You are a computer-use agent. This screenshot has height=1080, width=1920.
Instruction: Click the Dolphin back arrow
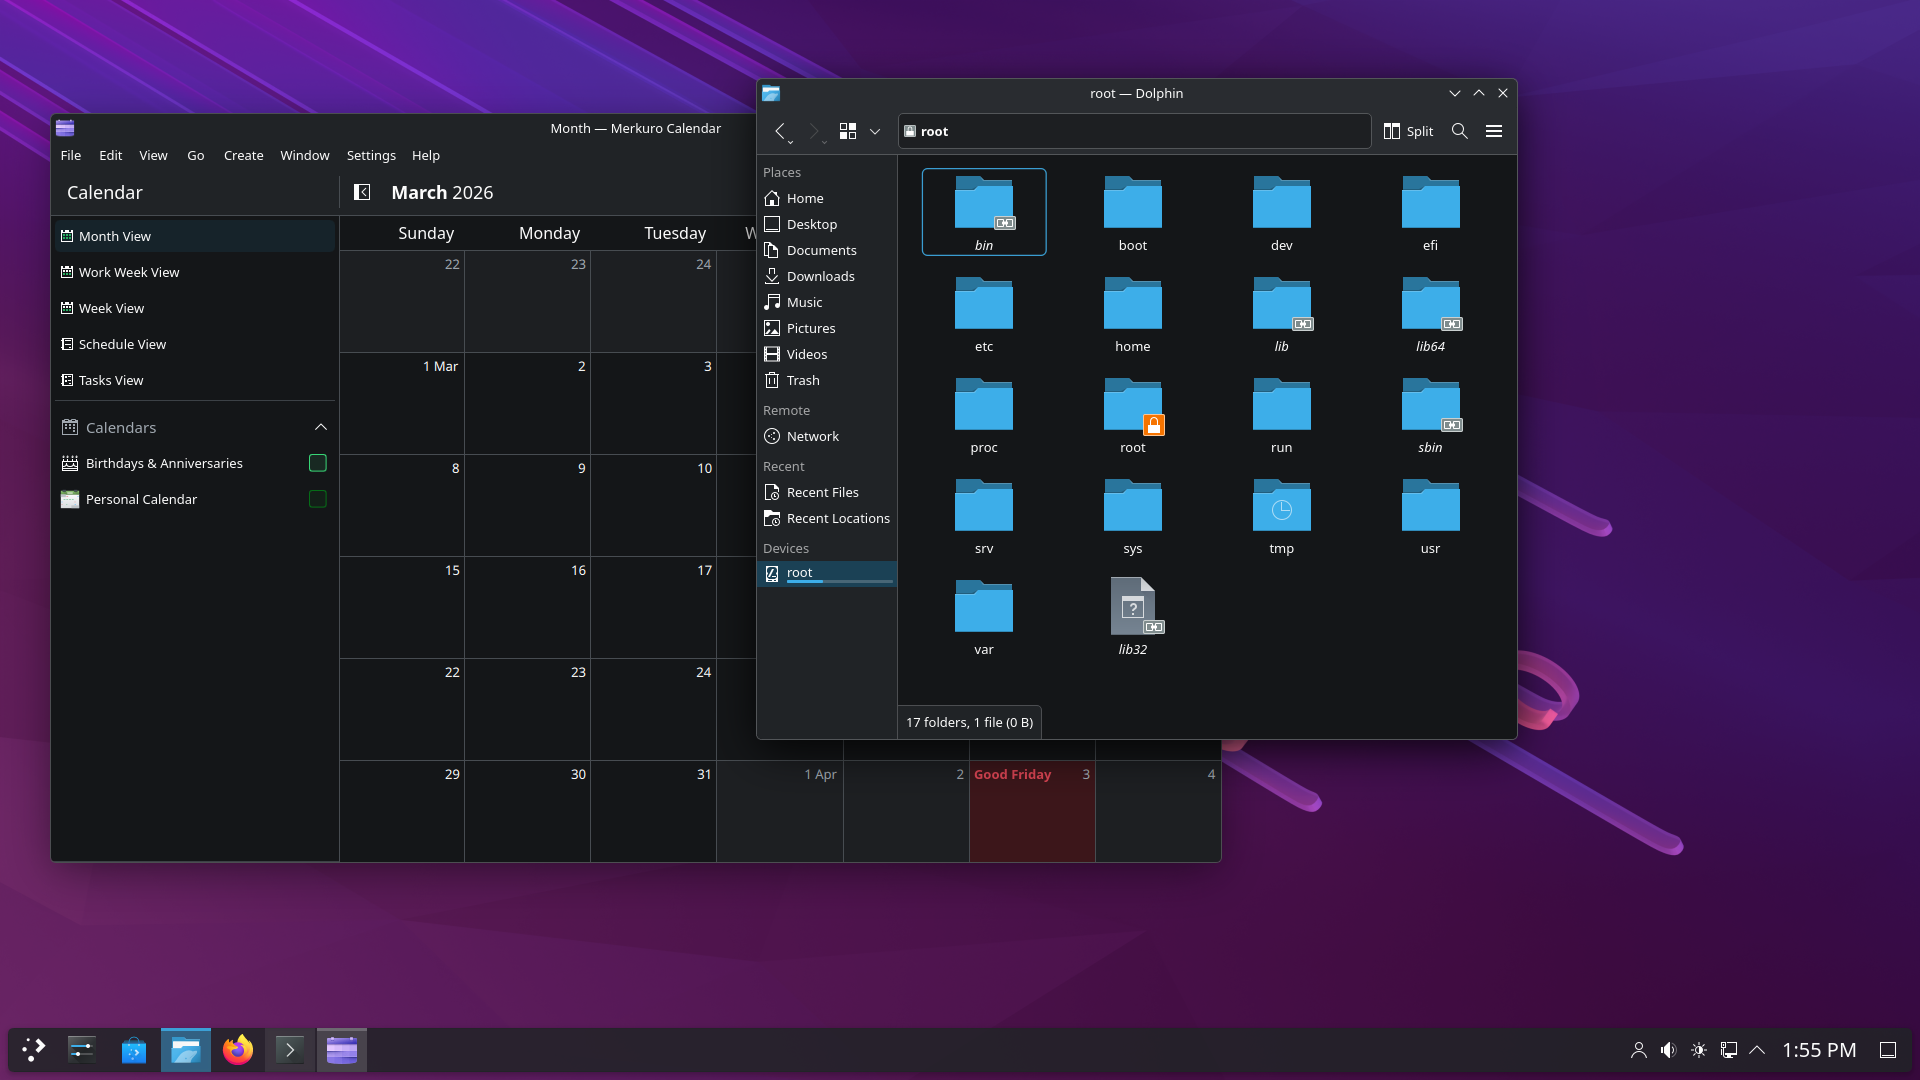tap(781, 131)
